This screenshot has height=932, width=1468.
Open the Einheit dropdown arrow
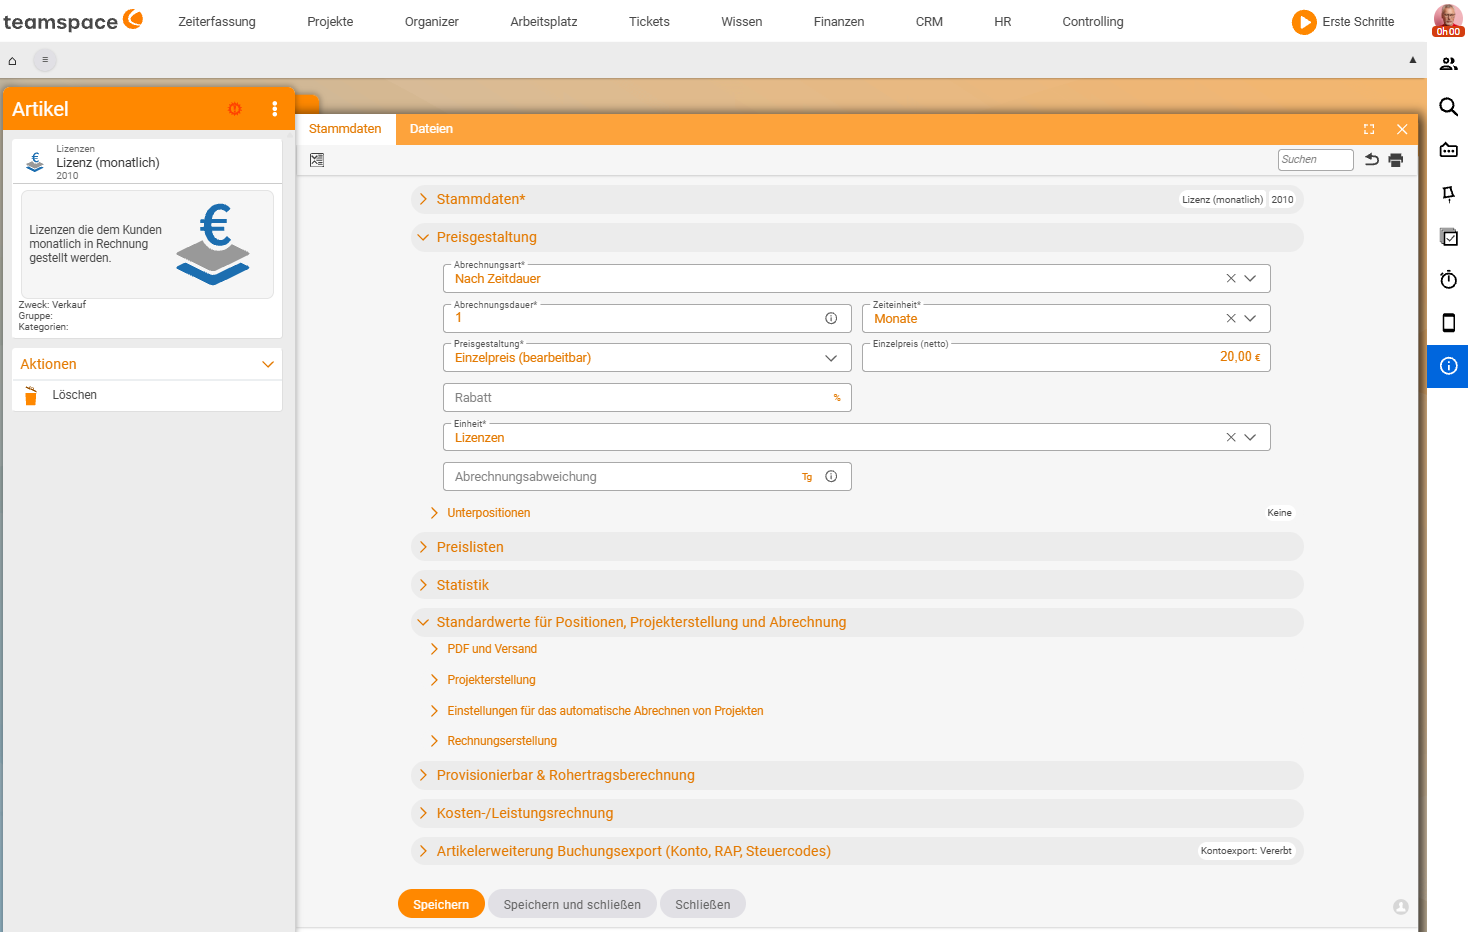(x=1250, y=437)
